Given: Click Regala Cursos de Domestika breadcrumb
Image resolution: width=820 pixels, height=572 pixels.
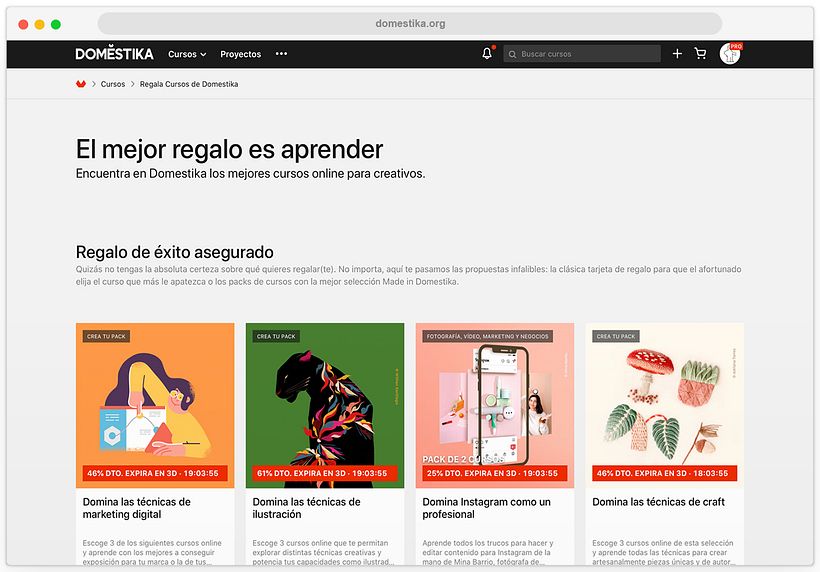Looking at the screenshot, I should point(189,84).
